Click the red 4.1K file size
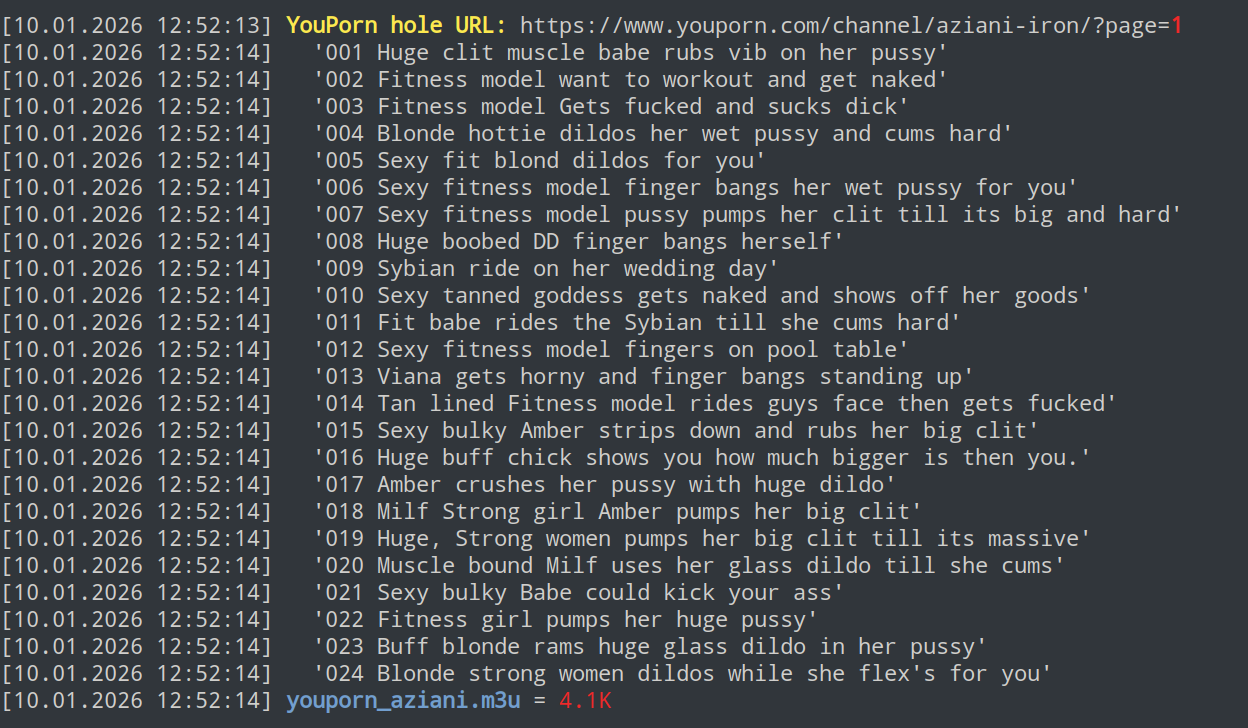 click(x=585, y=700)
